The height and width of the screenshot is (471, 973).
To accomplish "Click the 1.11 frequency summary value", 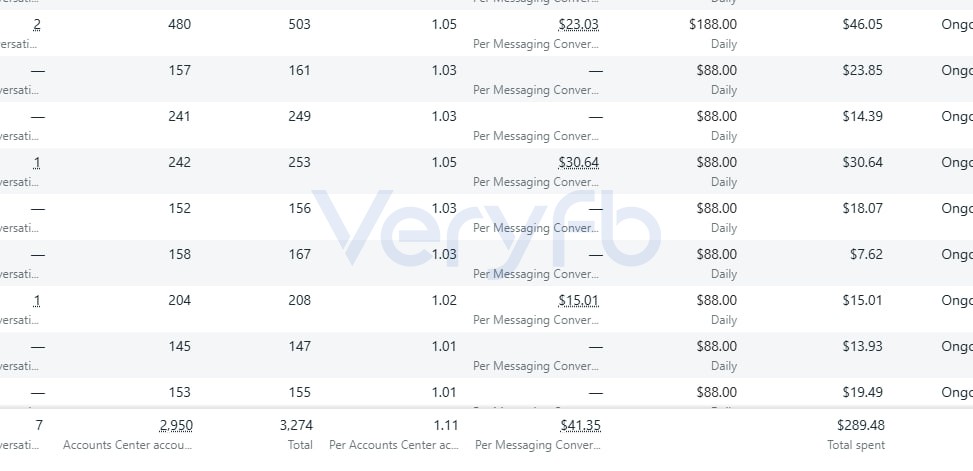I will [446, 426].
